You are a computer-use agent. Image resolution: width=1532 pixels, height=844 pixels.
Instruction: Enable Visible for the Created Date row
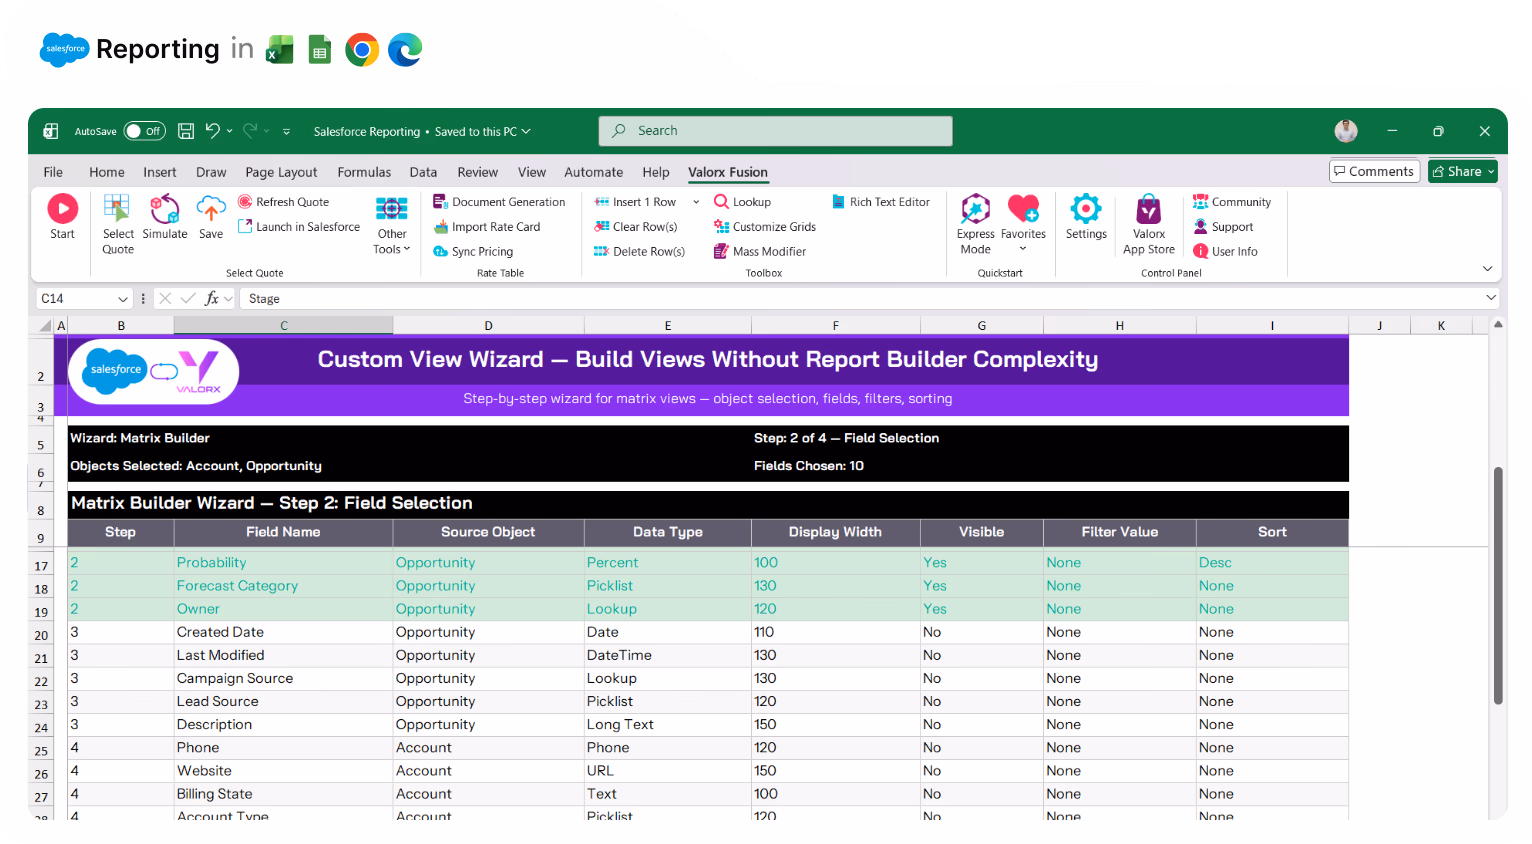point(932,631)
